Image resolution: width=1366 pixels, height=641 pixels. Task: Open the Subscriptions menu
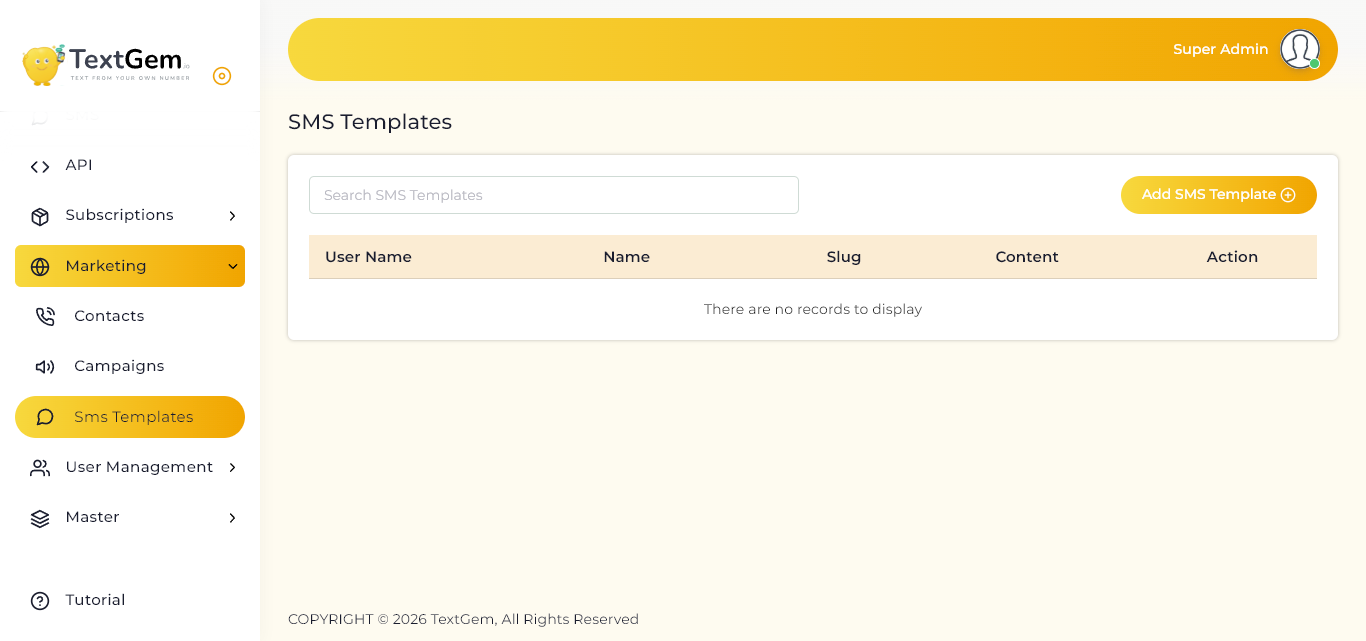(x=130, y=216)
